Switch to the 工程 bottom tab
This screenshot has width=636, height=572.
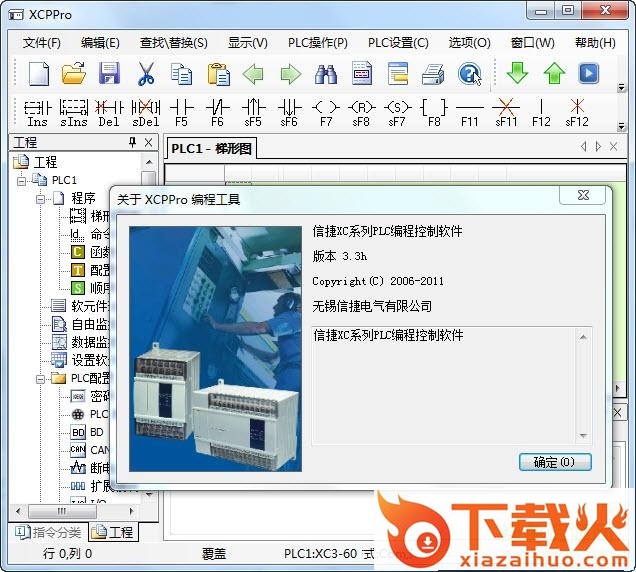pos(113,532)
